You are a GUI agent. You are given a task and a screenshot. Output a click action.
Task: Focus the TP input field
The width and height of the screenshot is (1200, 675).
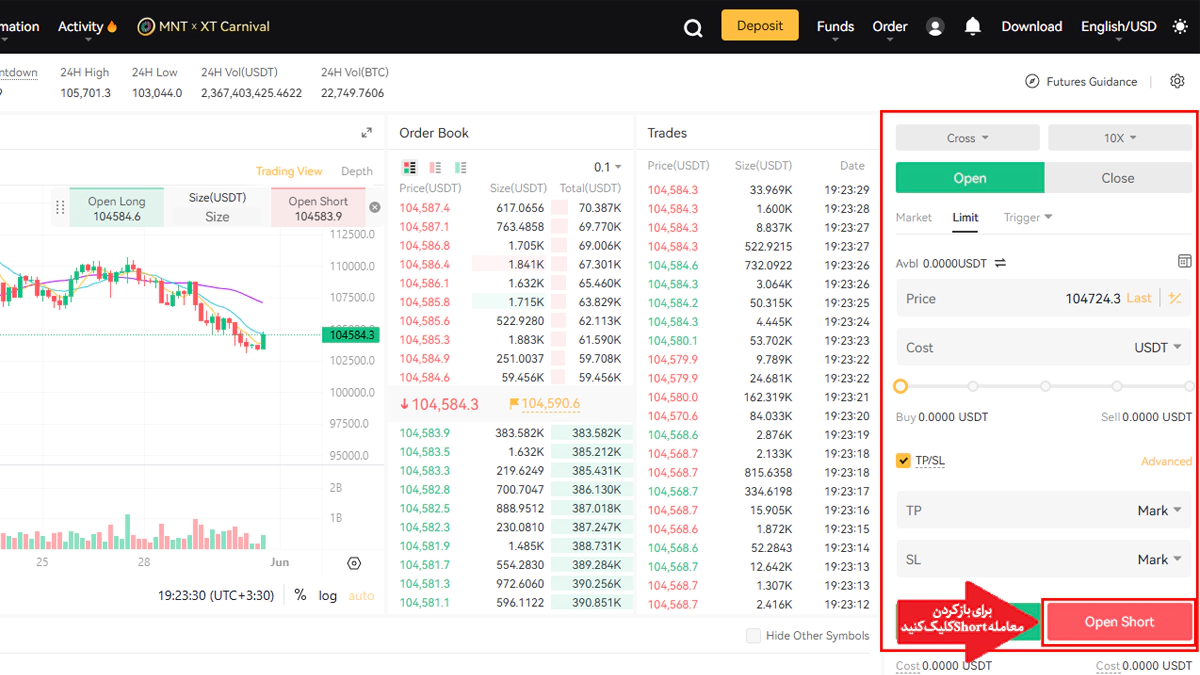tap(1044, 510)
